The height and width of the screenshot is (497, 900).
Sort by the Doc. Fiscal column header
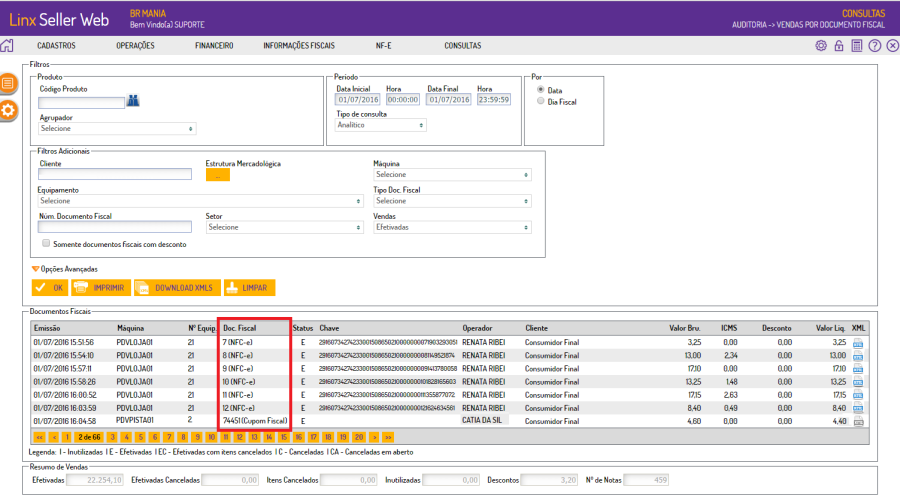pos(240,328)
